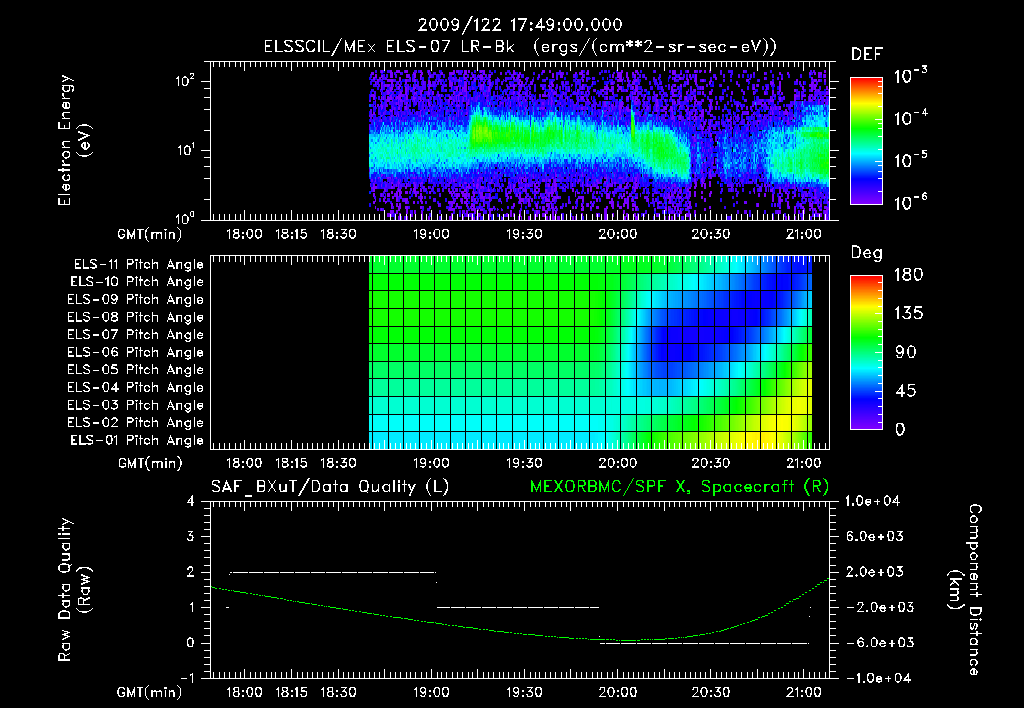Click 20:30 tick on pitch-angle time axis
The width and height of the screenshot is (1024, 708).
(711, 463)
